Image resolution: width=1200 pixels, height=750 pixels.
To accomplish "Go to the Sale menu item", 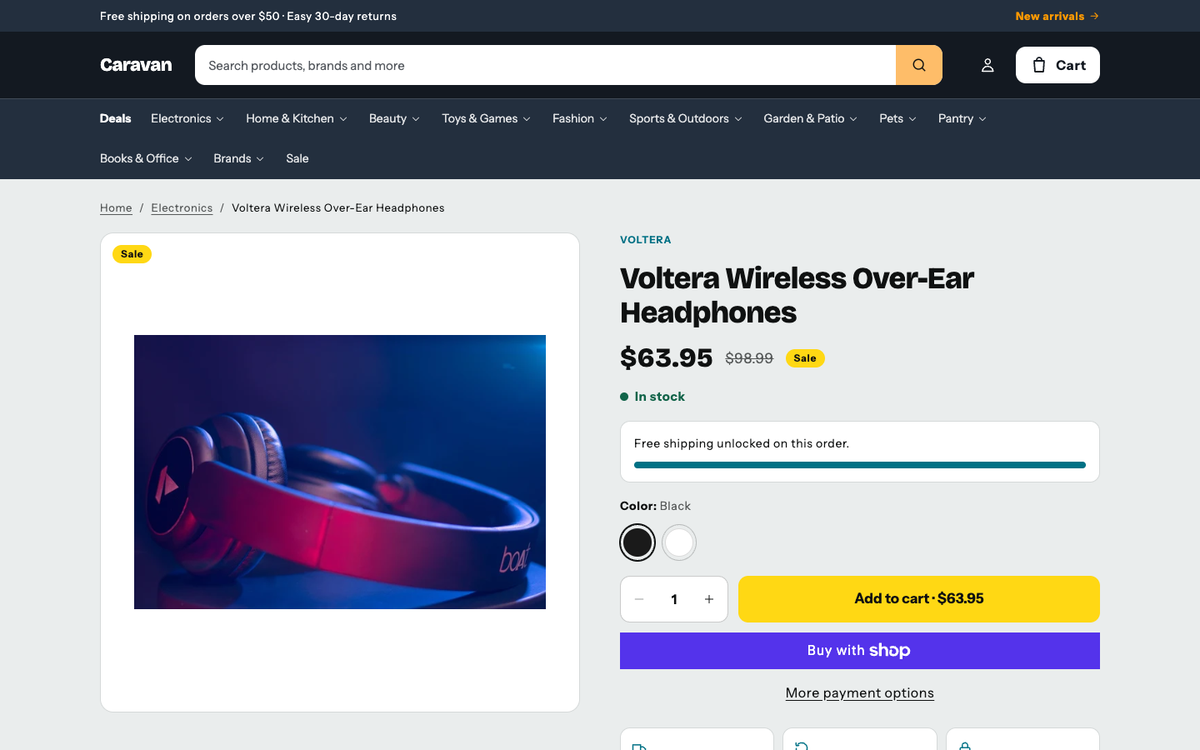I will [x=297, y=158].
